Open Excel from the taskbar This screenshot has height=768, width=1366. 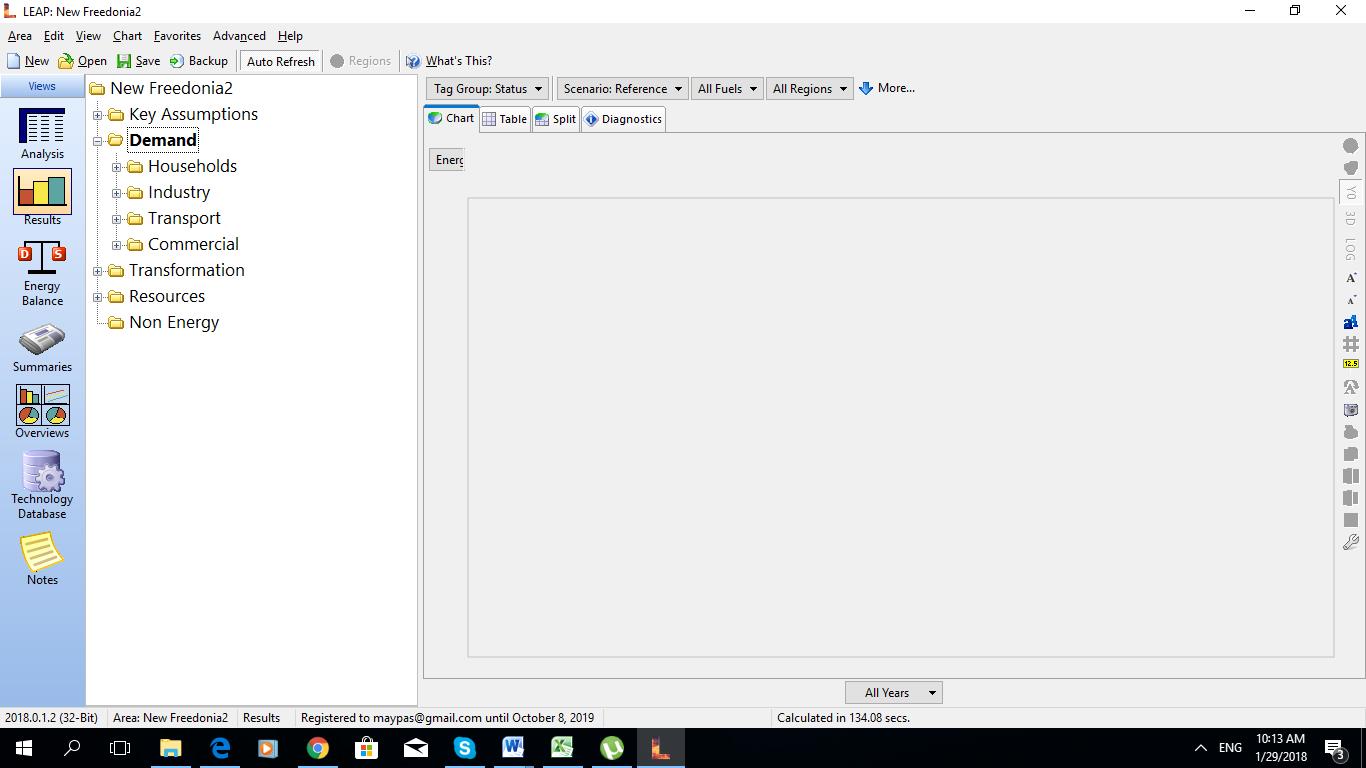click(x=562, y=747)
